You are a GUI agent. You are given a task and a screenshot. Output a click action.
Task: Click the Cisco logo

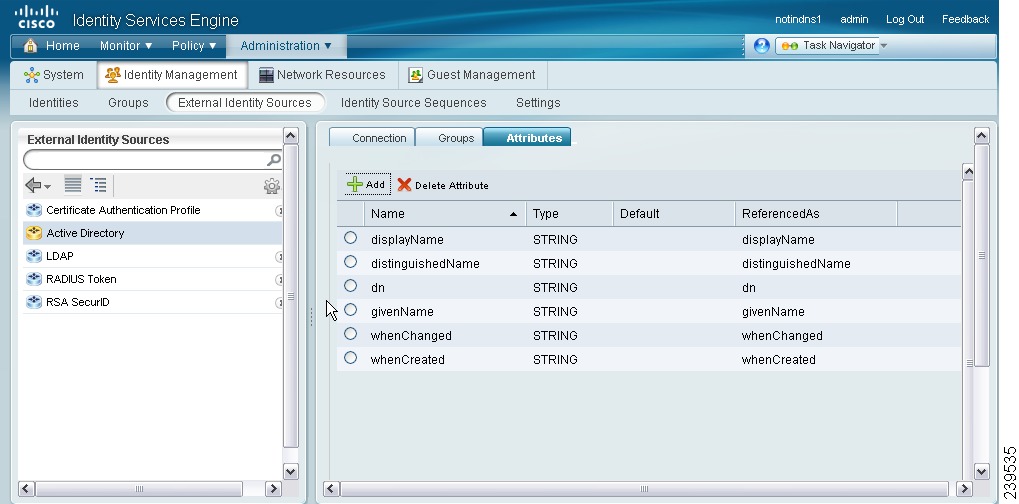click(36, 18)
